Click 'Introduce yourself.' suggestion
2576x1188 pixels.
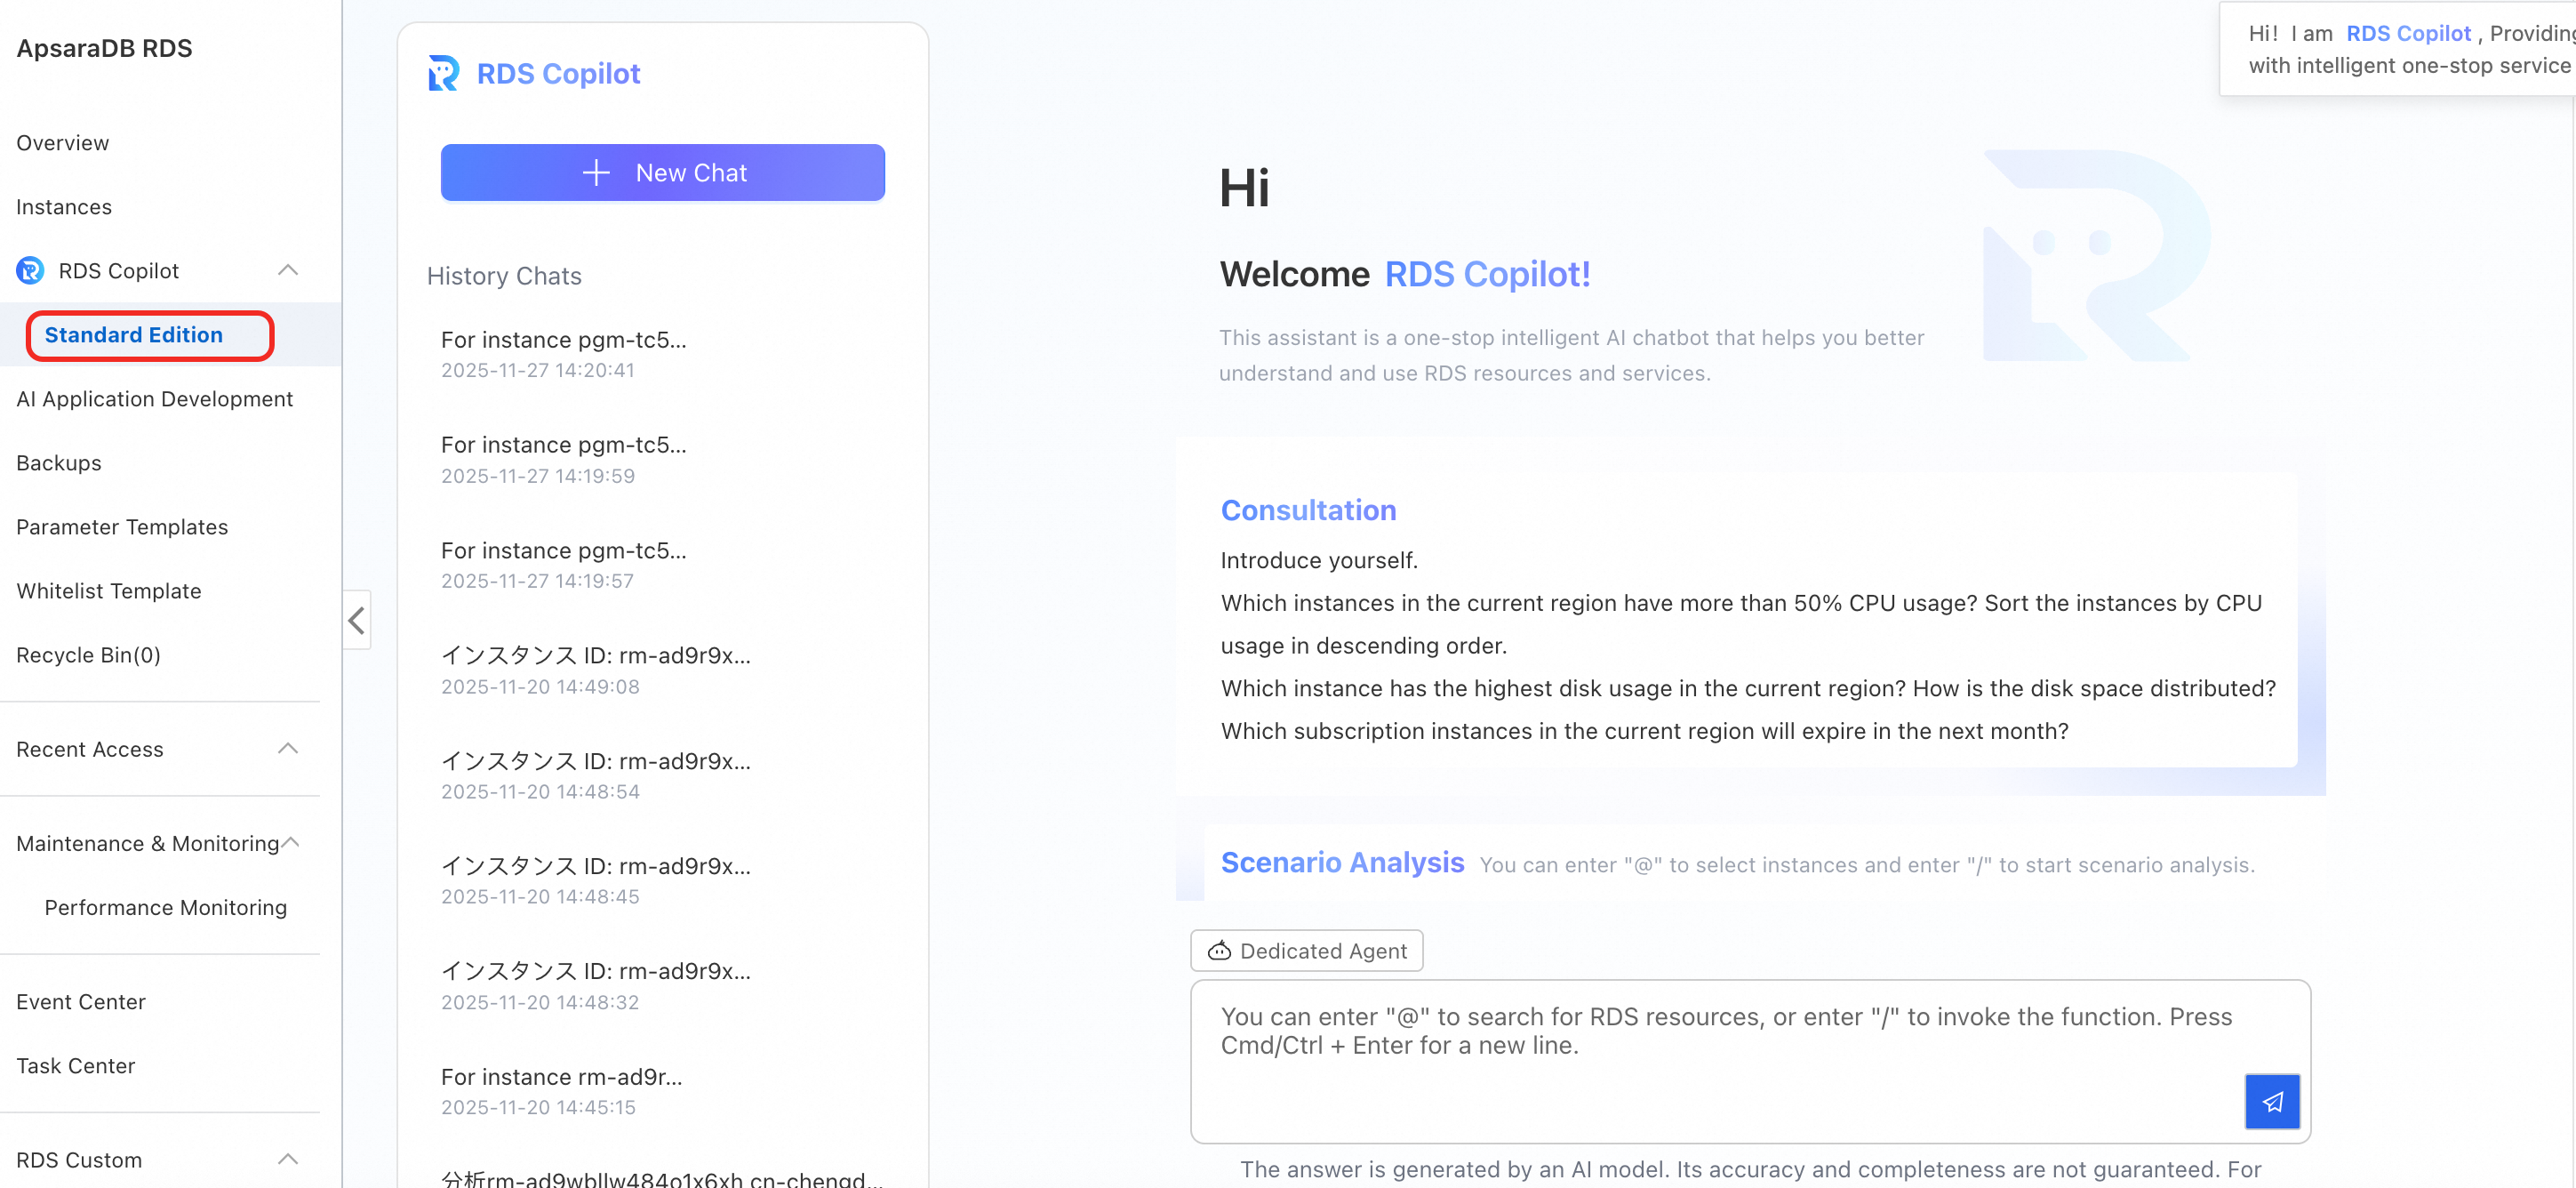[x=1318, y=559]
